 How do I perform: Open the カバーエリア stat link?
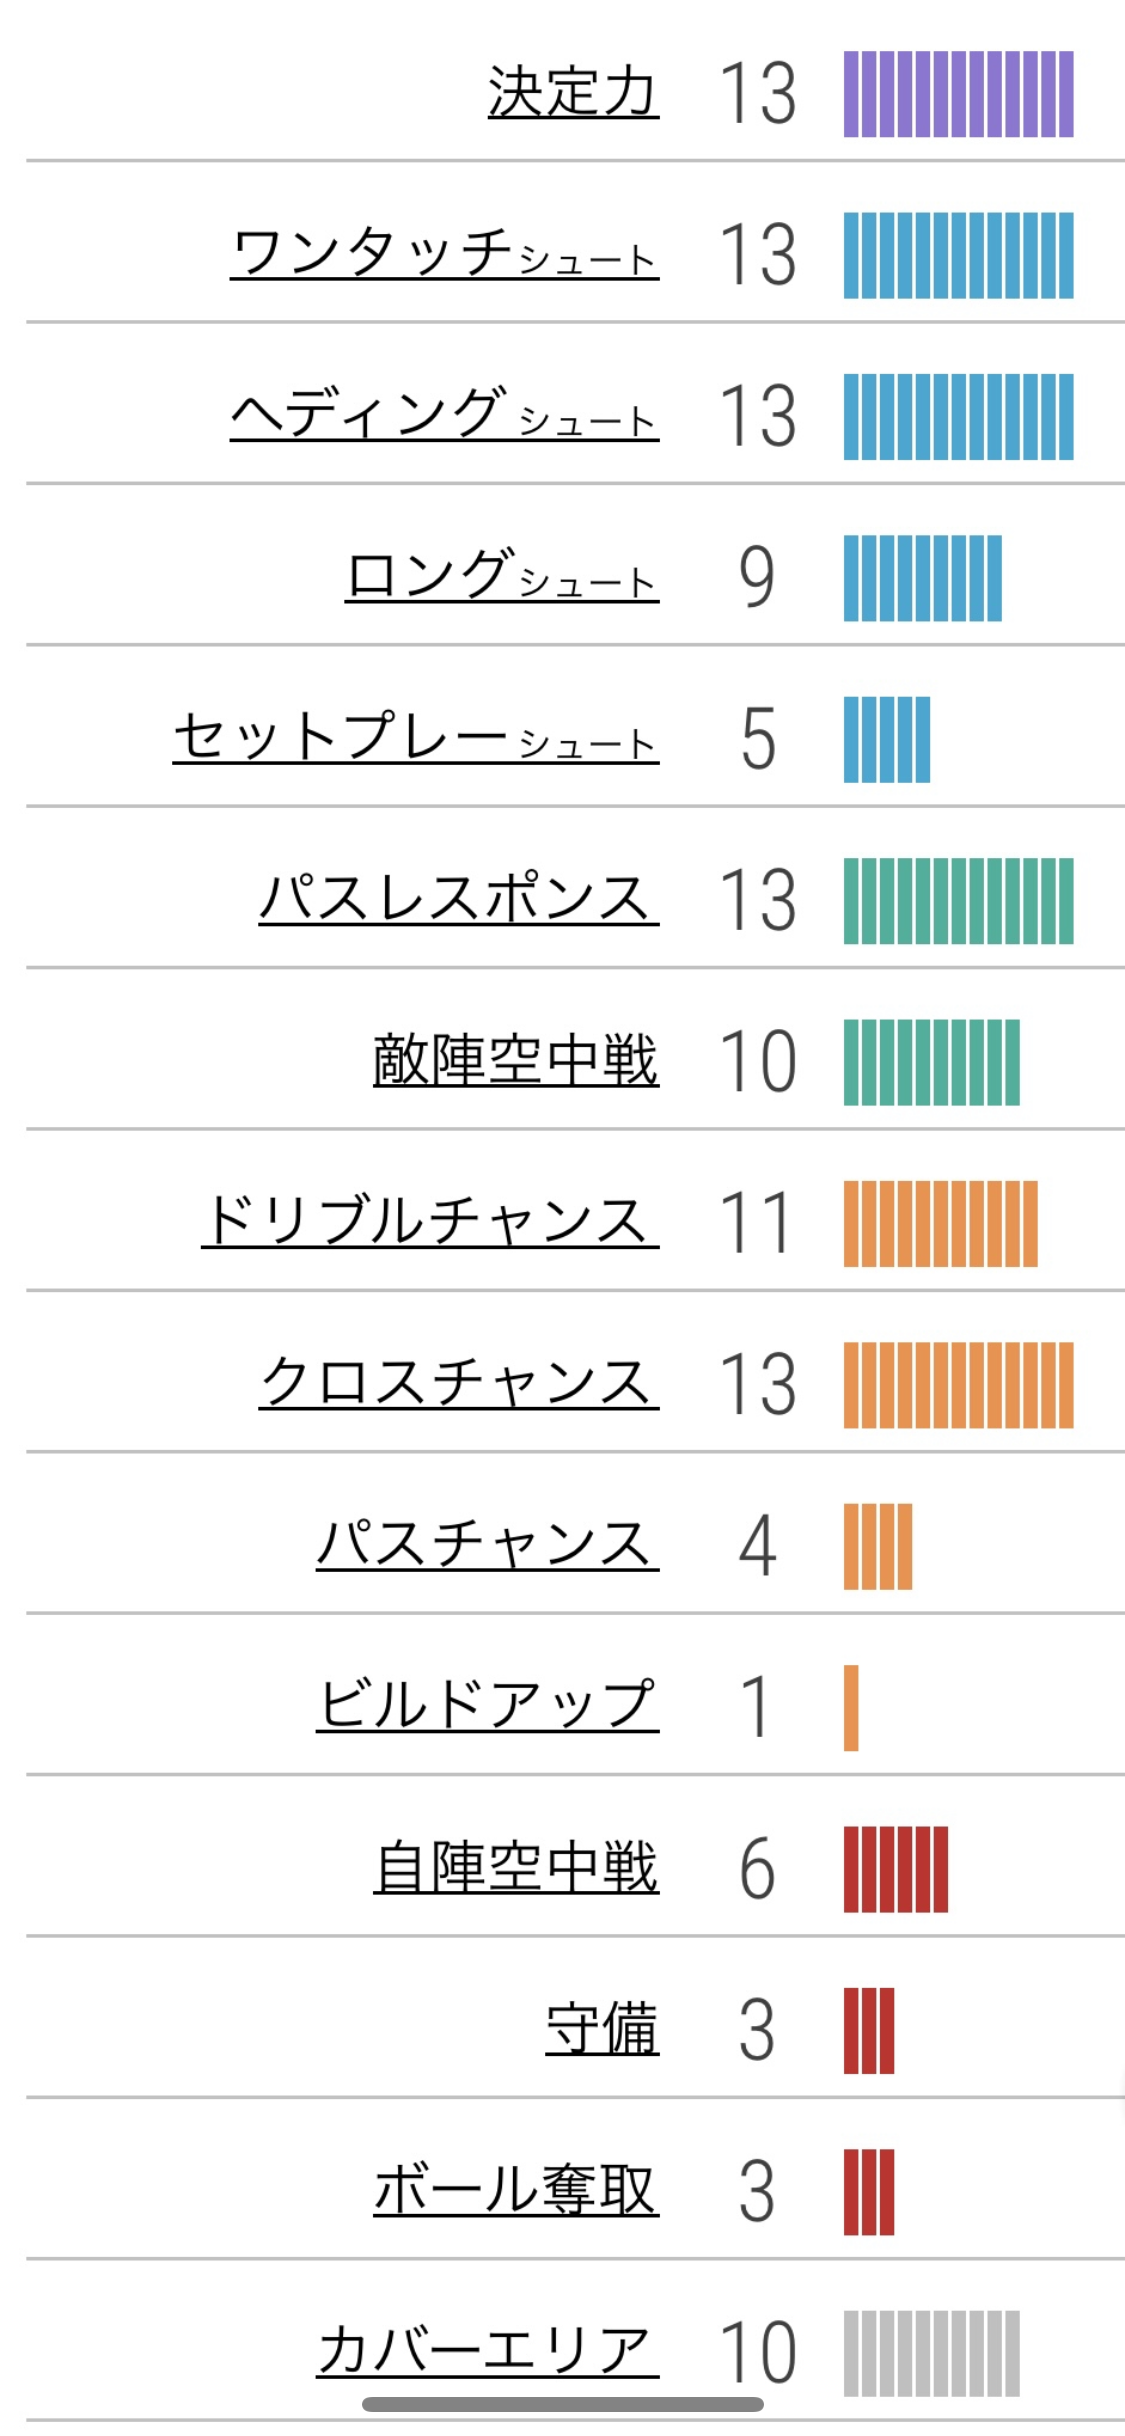pos(487,2350)
